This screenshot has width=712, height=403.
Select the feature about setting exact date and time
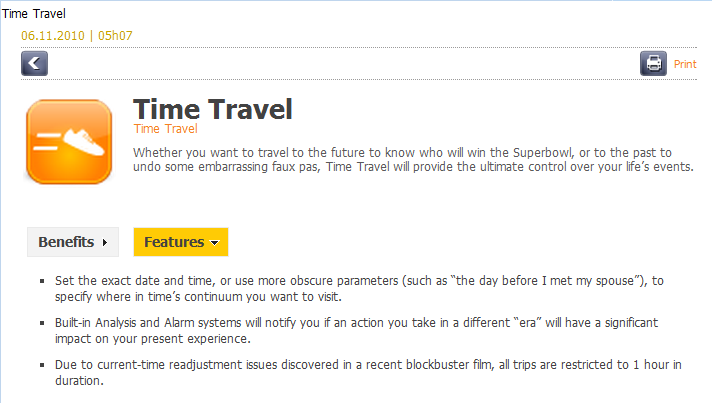point(359,289)
